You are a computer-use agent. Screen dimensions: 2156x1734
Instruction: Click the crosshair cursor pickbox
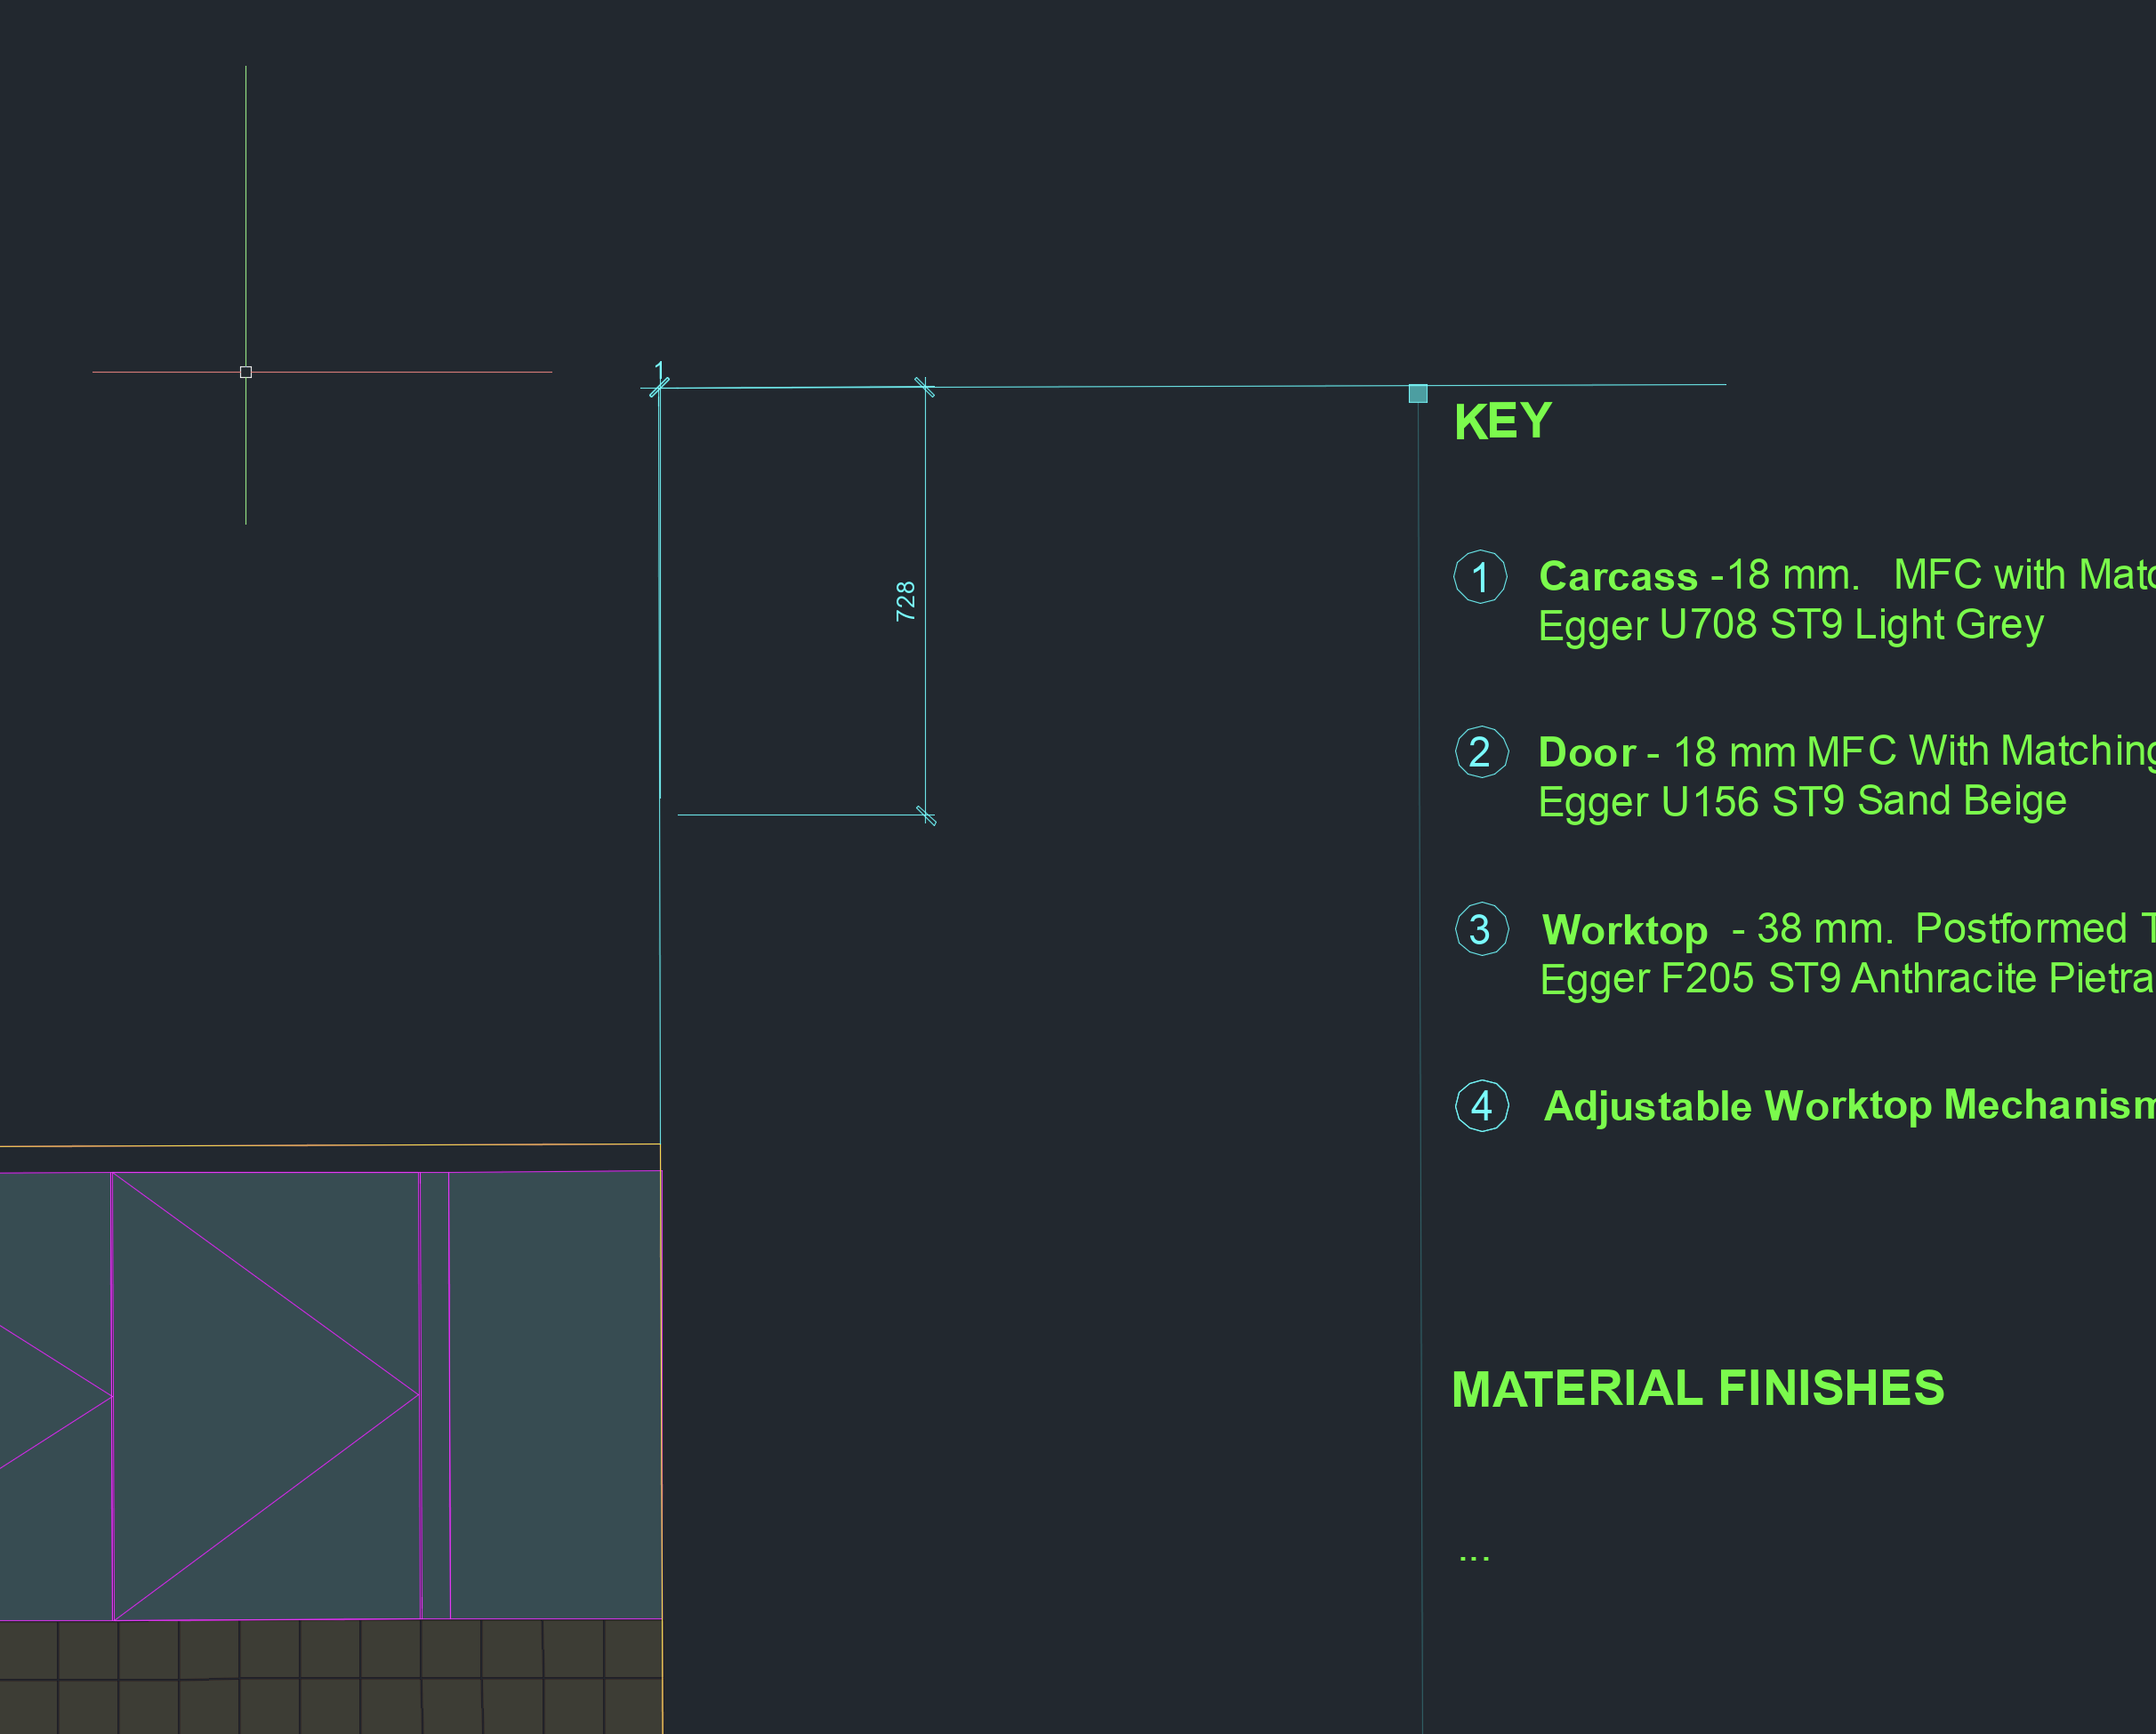point(246,372)
